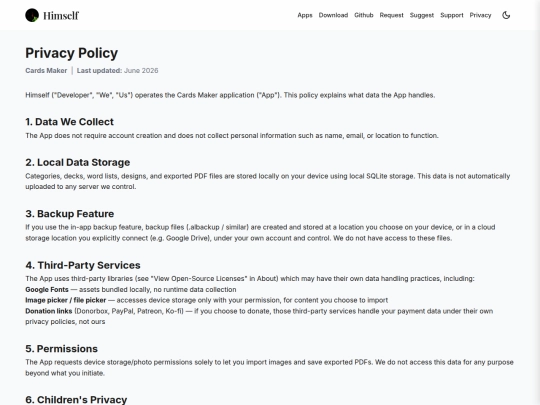Click the 'Google Fonts' bold text
The image size is (540, 405).
(x=47, y=290)
